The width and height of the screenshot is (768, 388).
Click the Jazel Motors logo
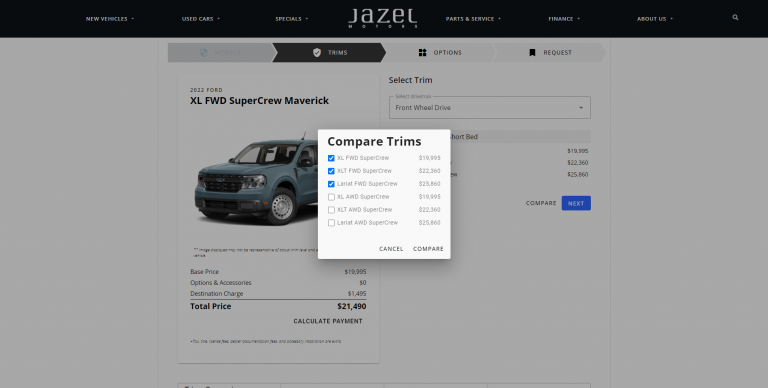[383, 18]
